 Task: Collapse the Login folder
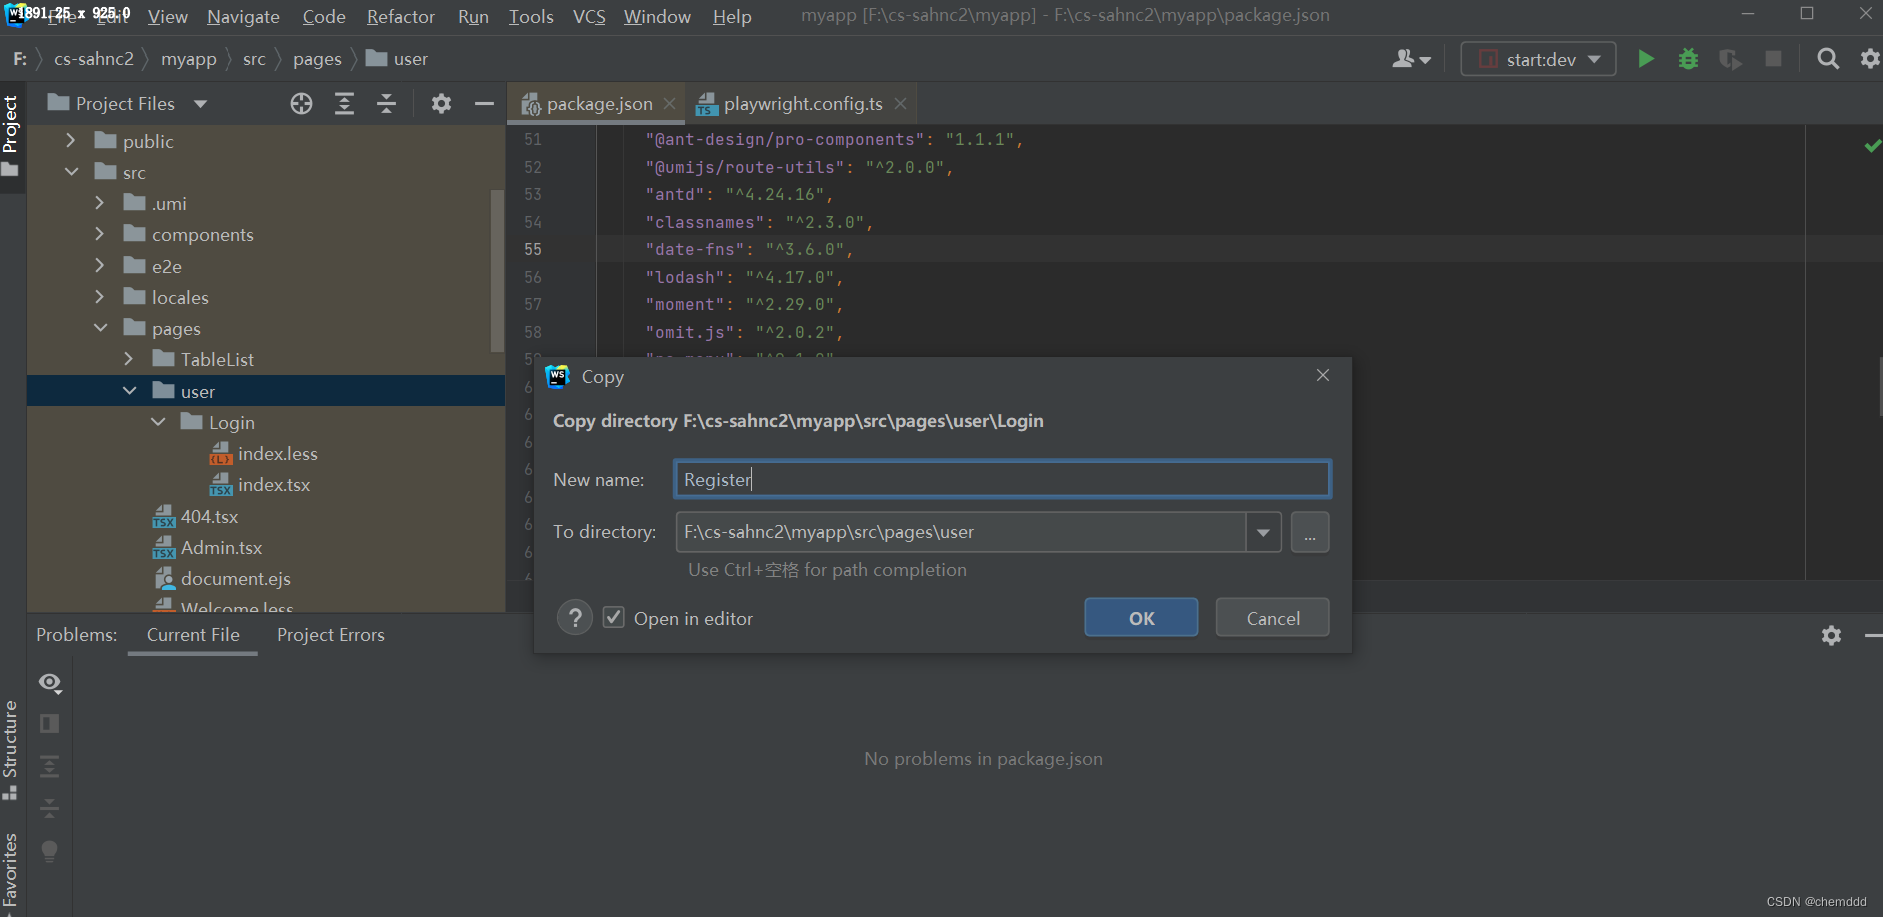pyautogui.click(x=158, y=422)
